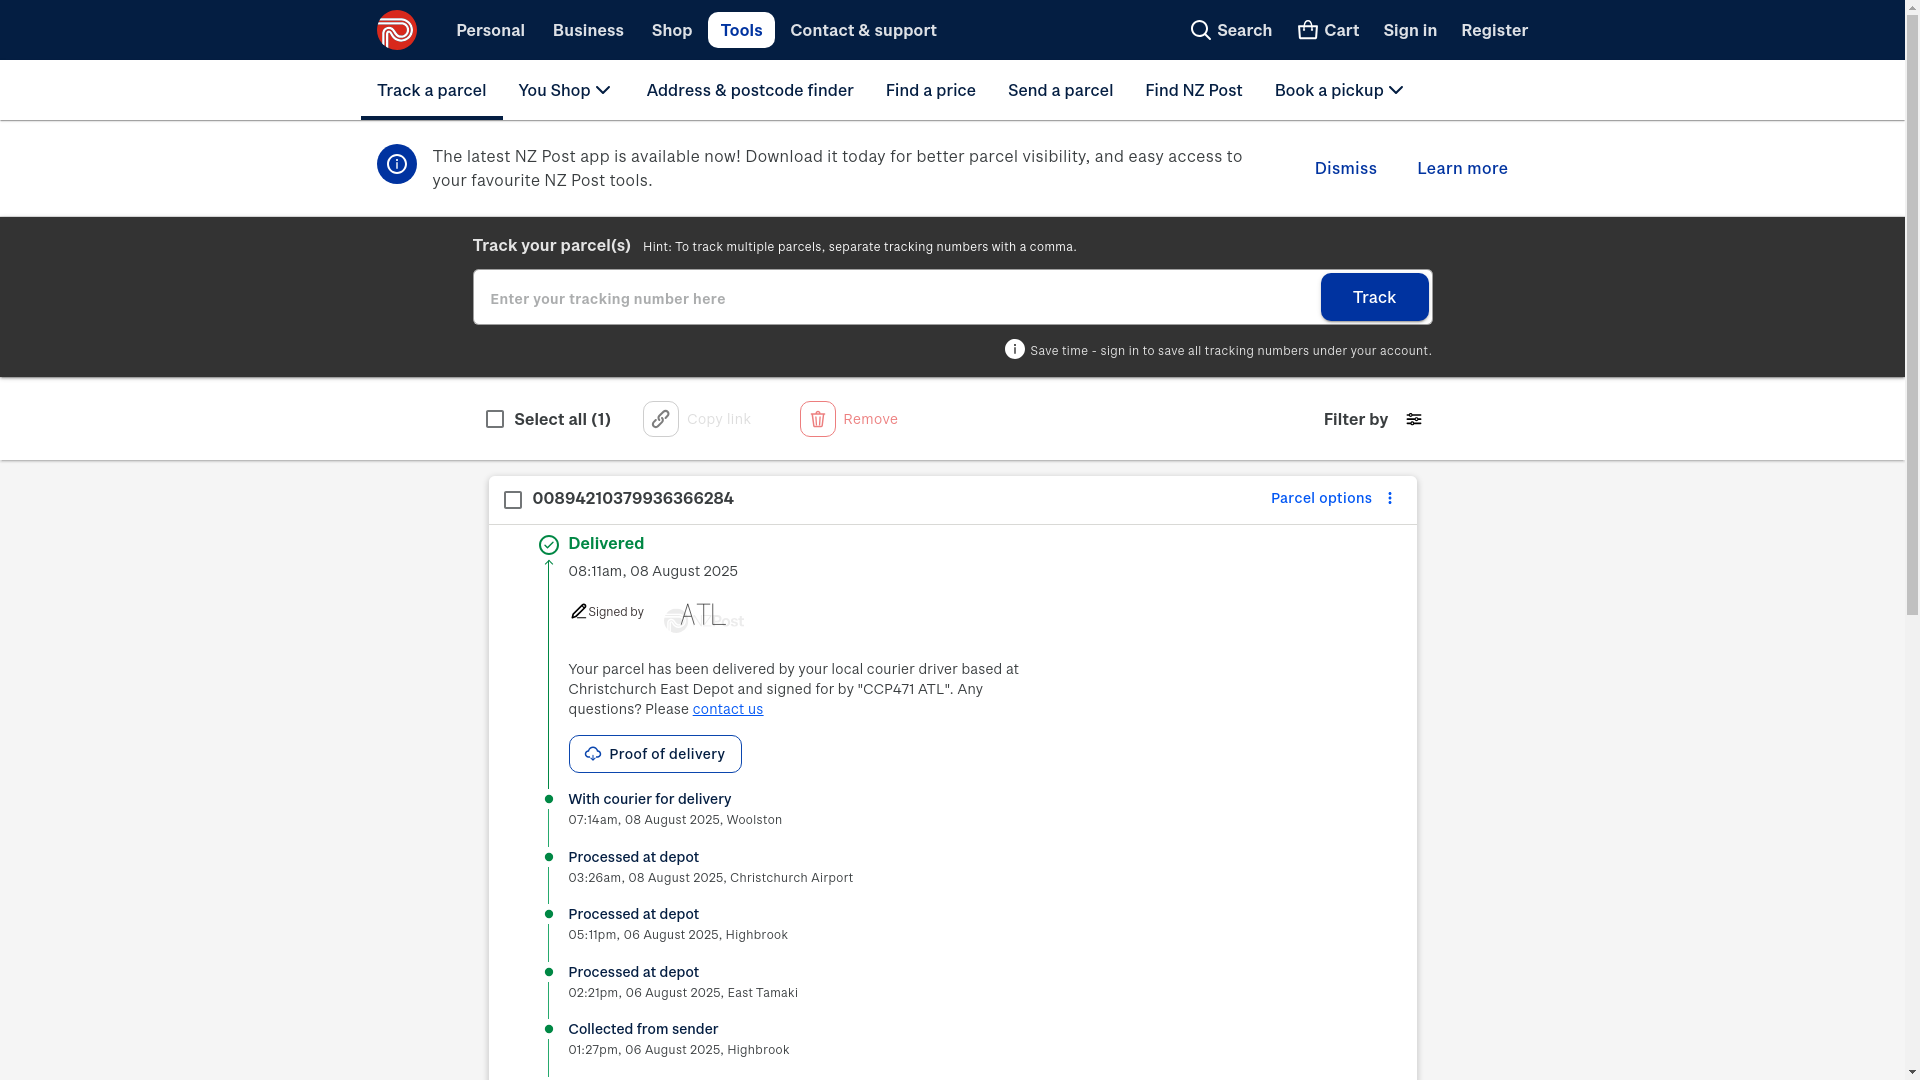1920x1080 pixels.
Task: Click the Remove label
Action: 870,419
